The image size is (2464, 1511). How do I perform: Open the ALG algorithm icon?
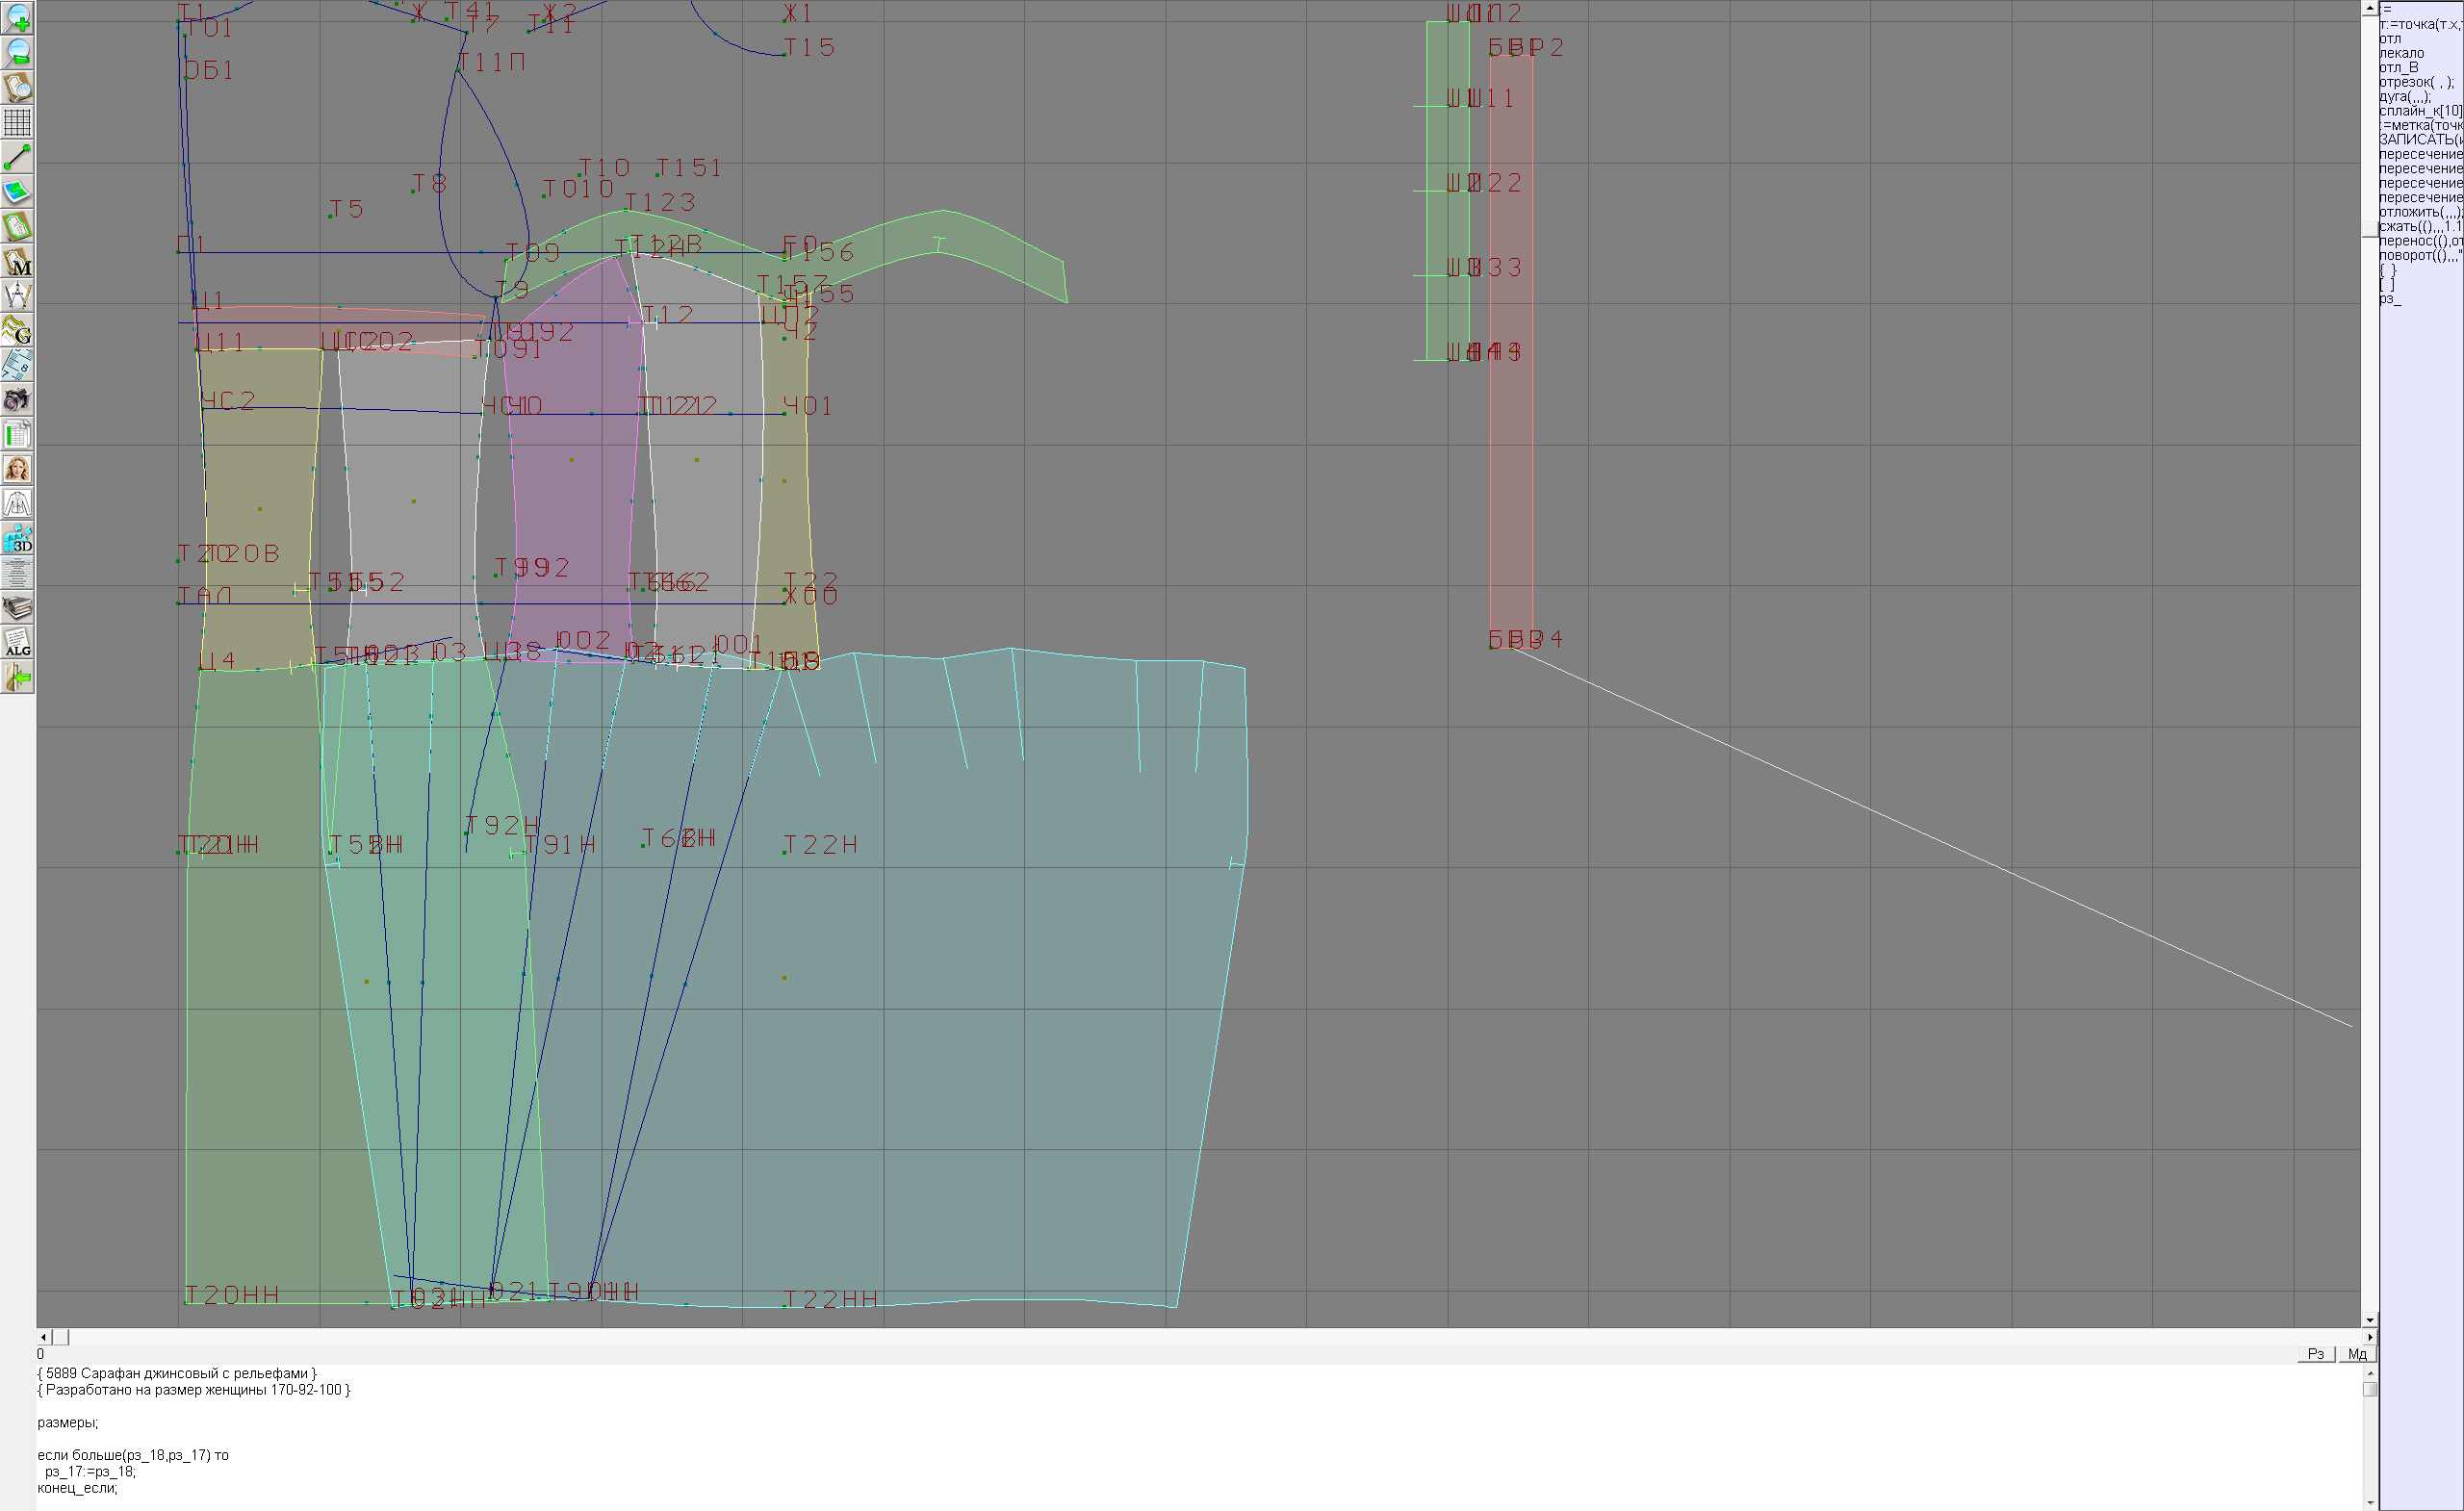pos(17,643)
